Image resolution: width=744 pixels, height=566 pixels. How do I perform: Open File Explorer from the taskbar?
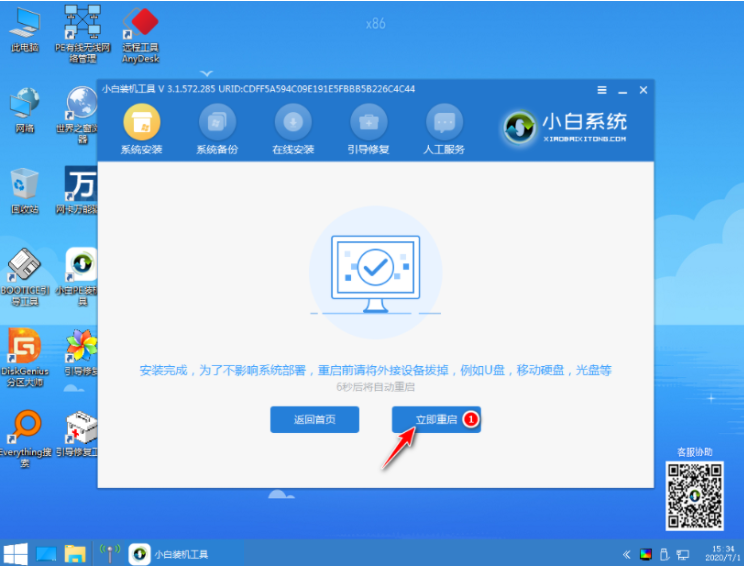click(75, 553)
